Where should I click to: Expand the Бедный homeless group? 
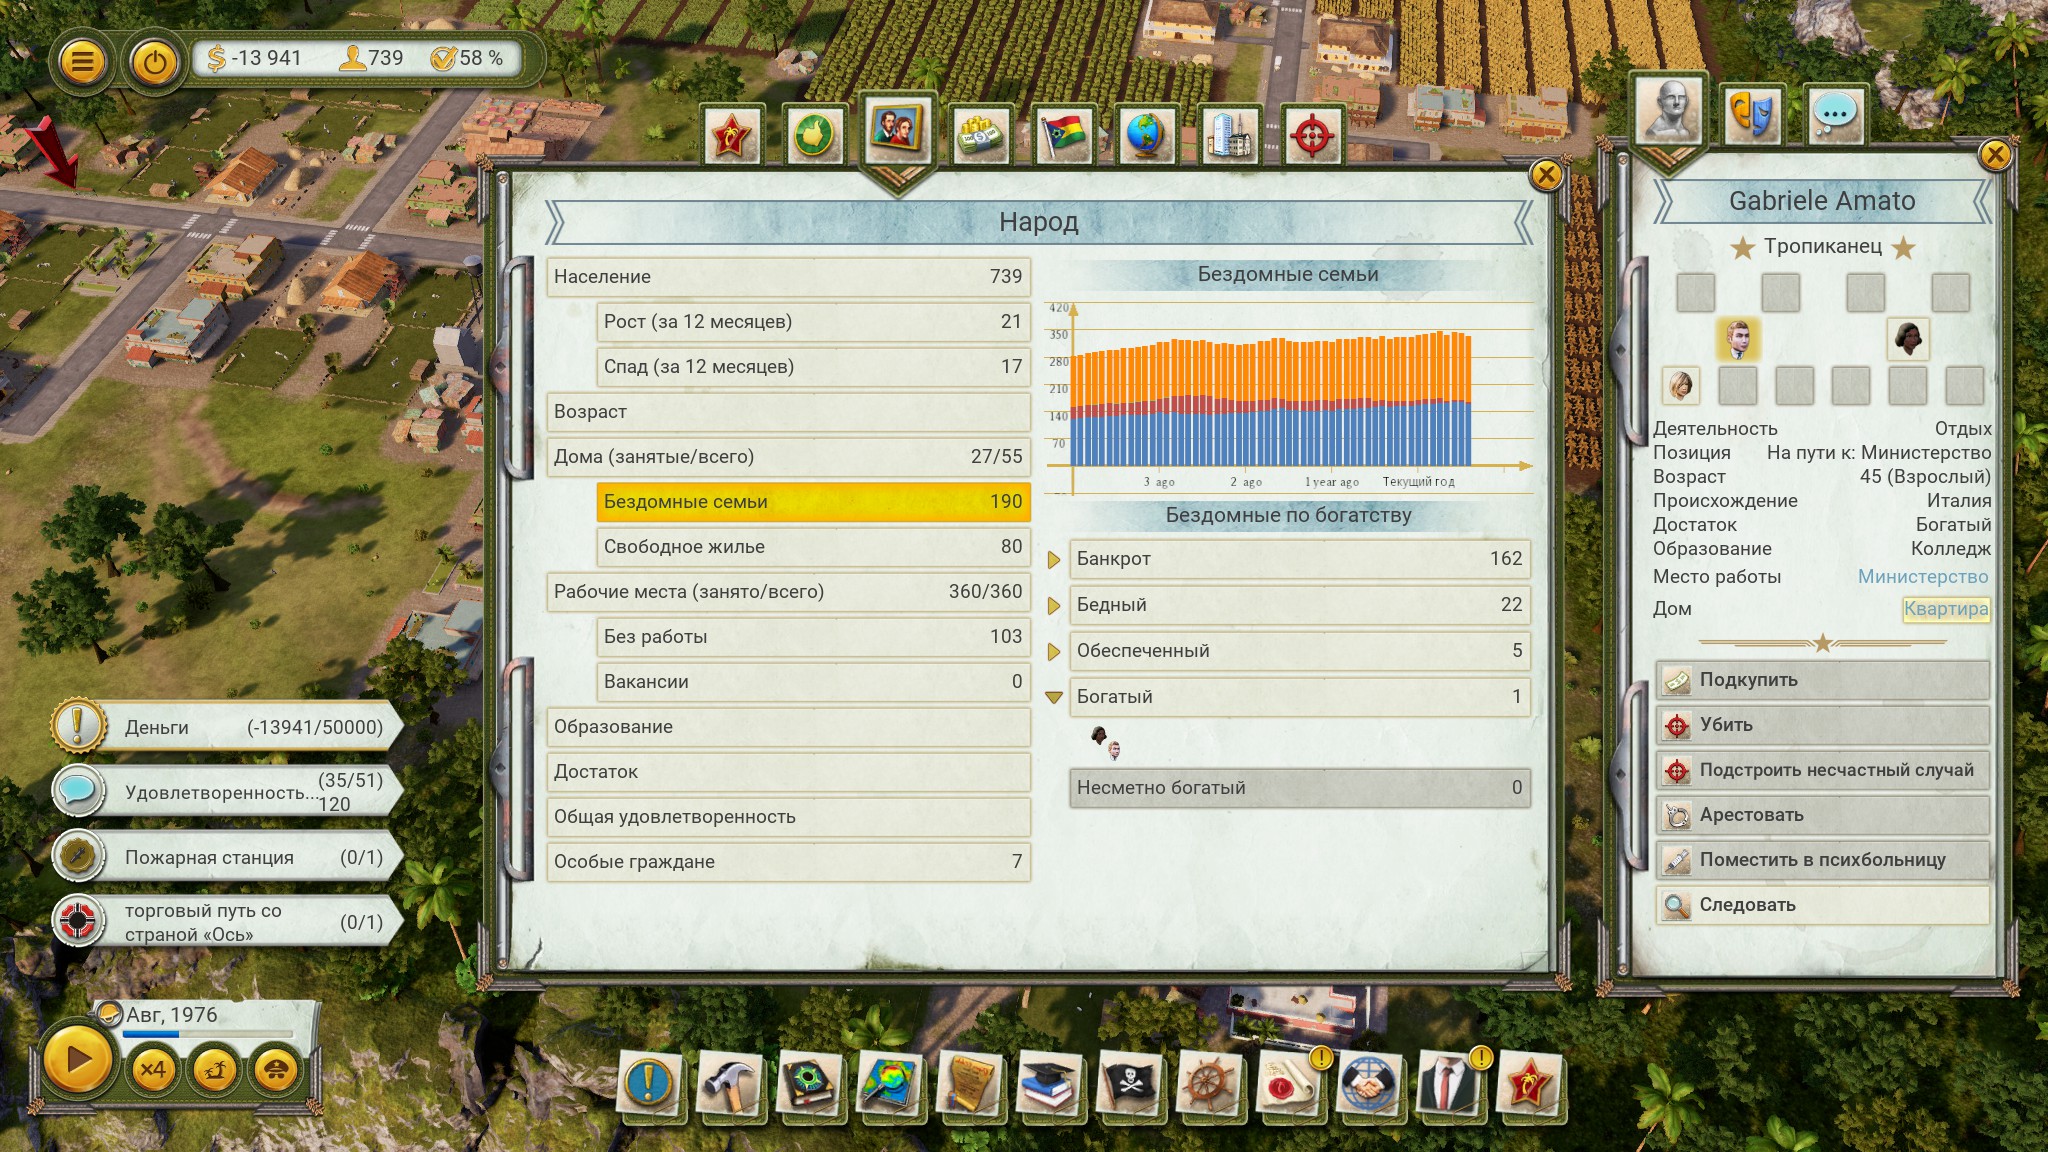pos(1054,606)
